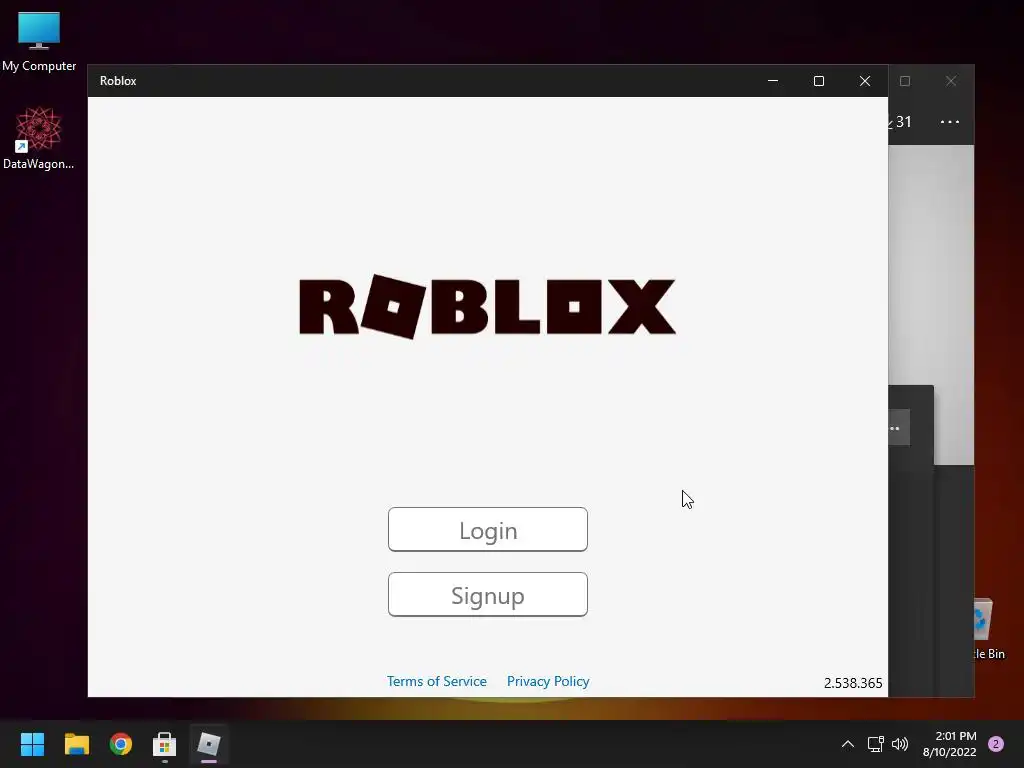
Task: Click the Roblox window title text
Action: click(118, 81)
